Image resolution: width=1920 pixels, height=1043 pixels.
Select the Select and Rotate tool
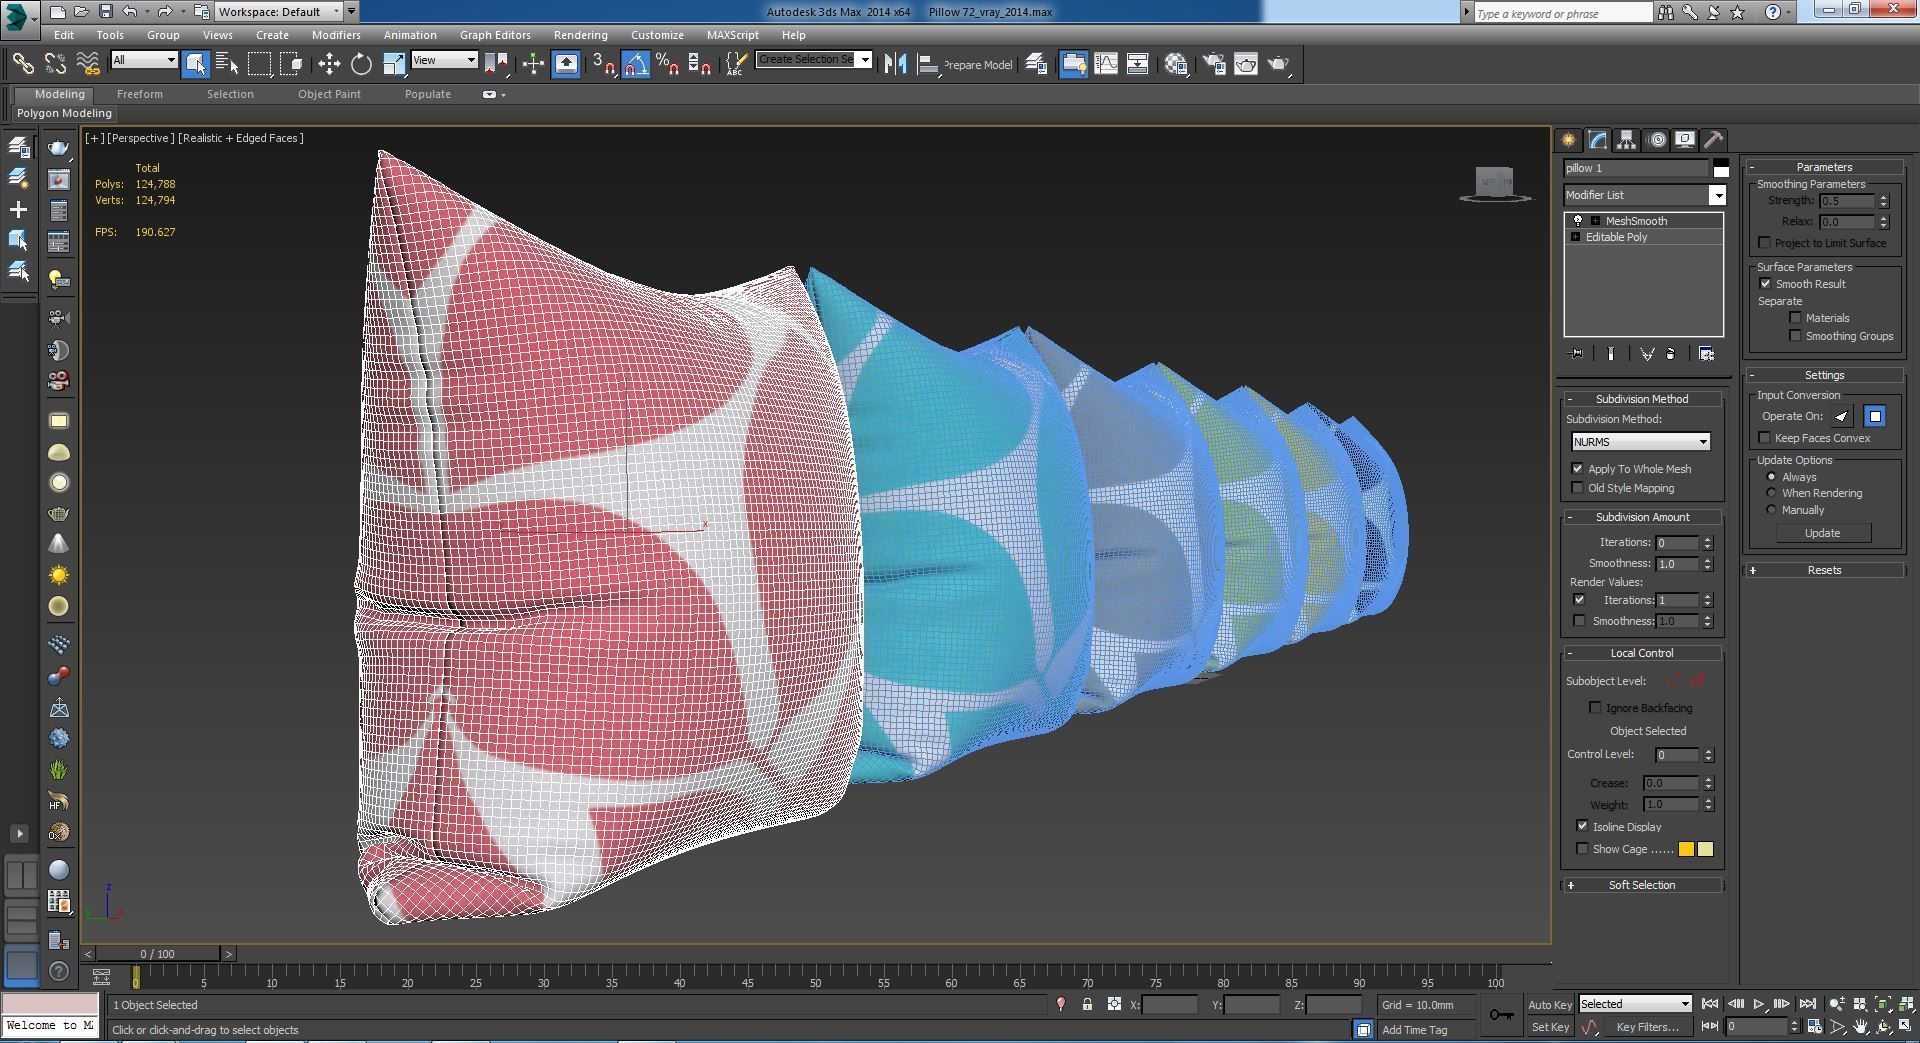pyautogui.click(x=361, y=64)
